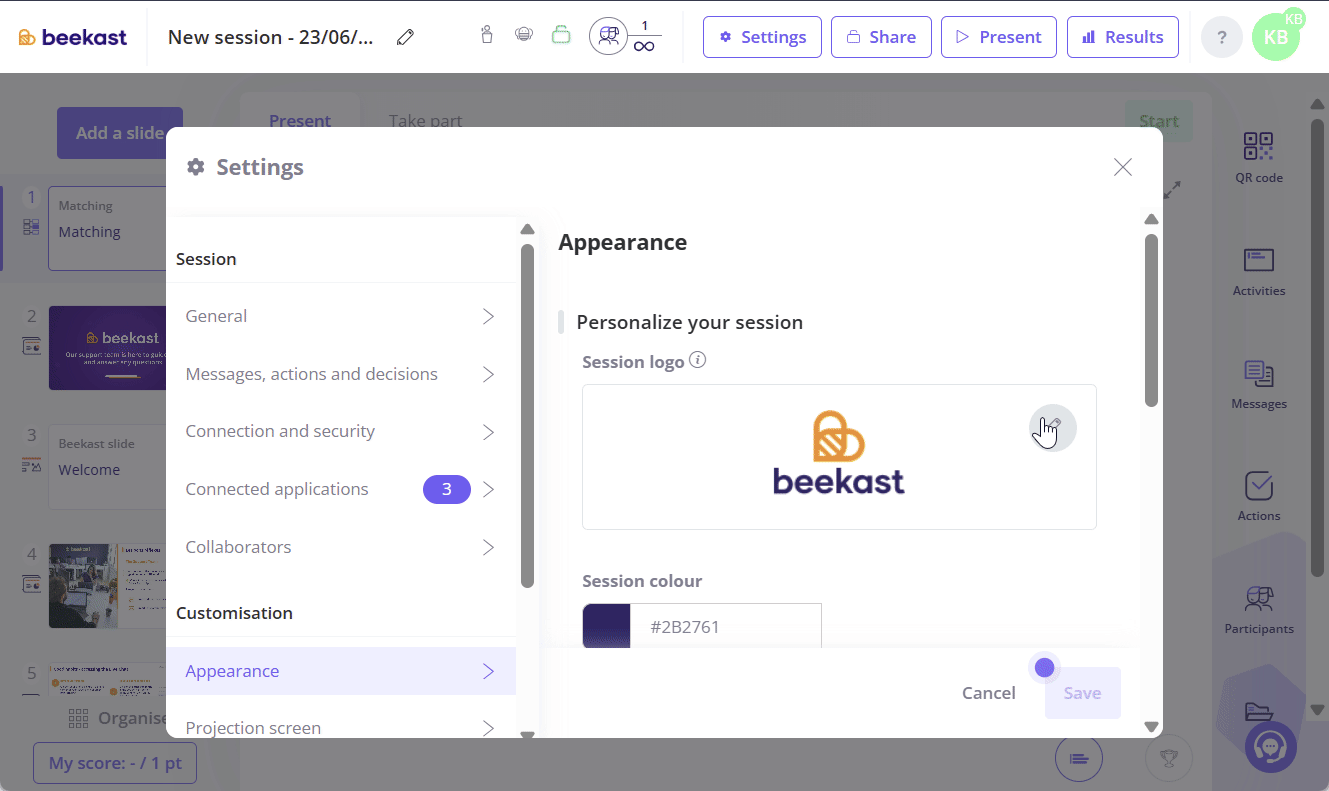Open Messages sidebar panel
The width and height of the screenshot is (1329, 791).
tap(1259, 385)
